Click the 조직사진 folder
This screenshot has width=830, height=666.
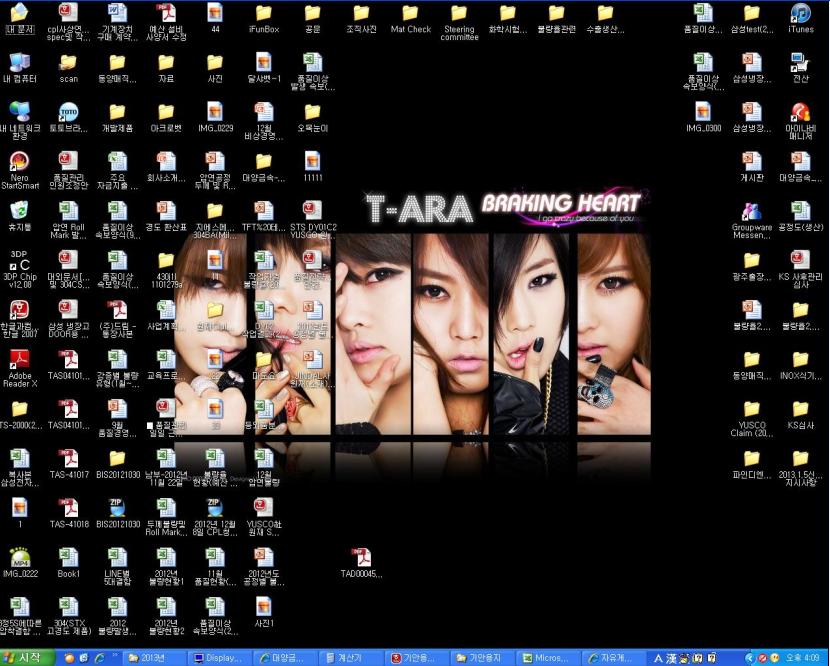point(361,18)
